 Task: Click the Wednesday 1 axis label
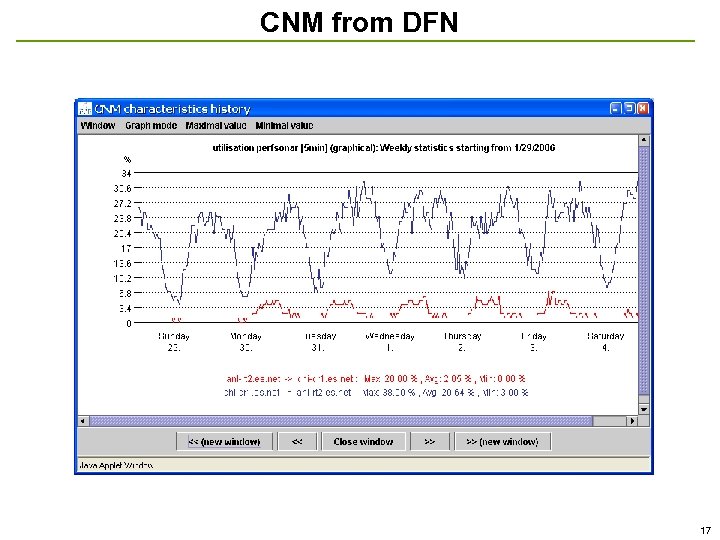coord(390,342)
